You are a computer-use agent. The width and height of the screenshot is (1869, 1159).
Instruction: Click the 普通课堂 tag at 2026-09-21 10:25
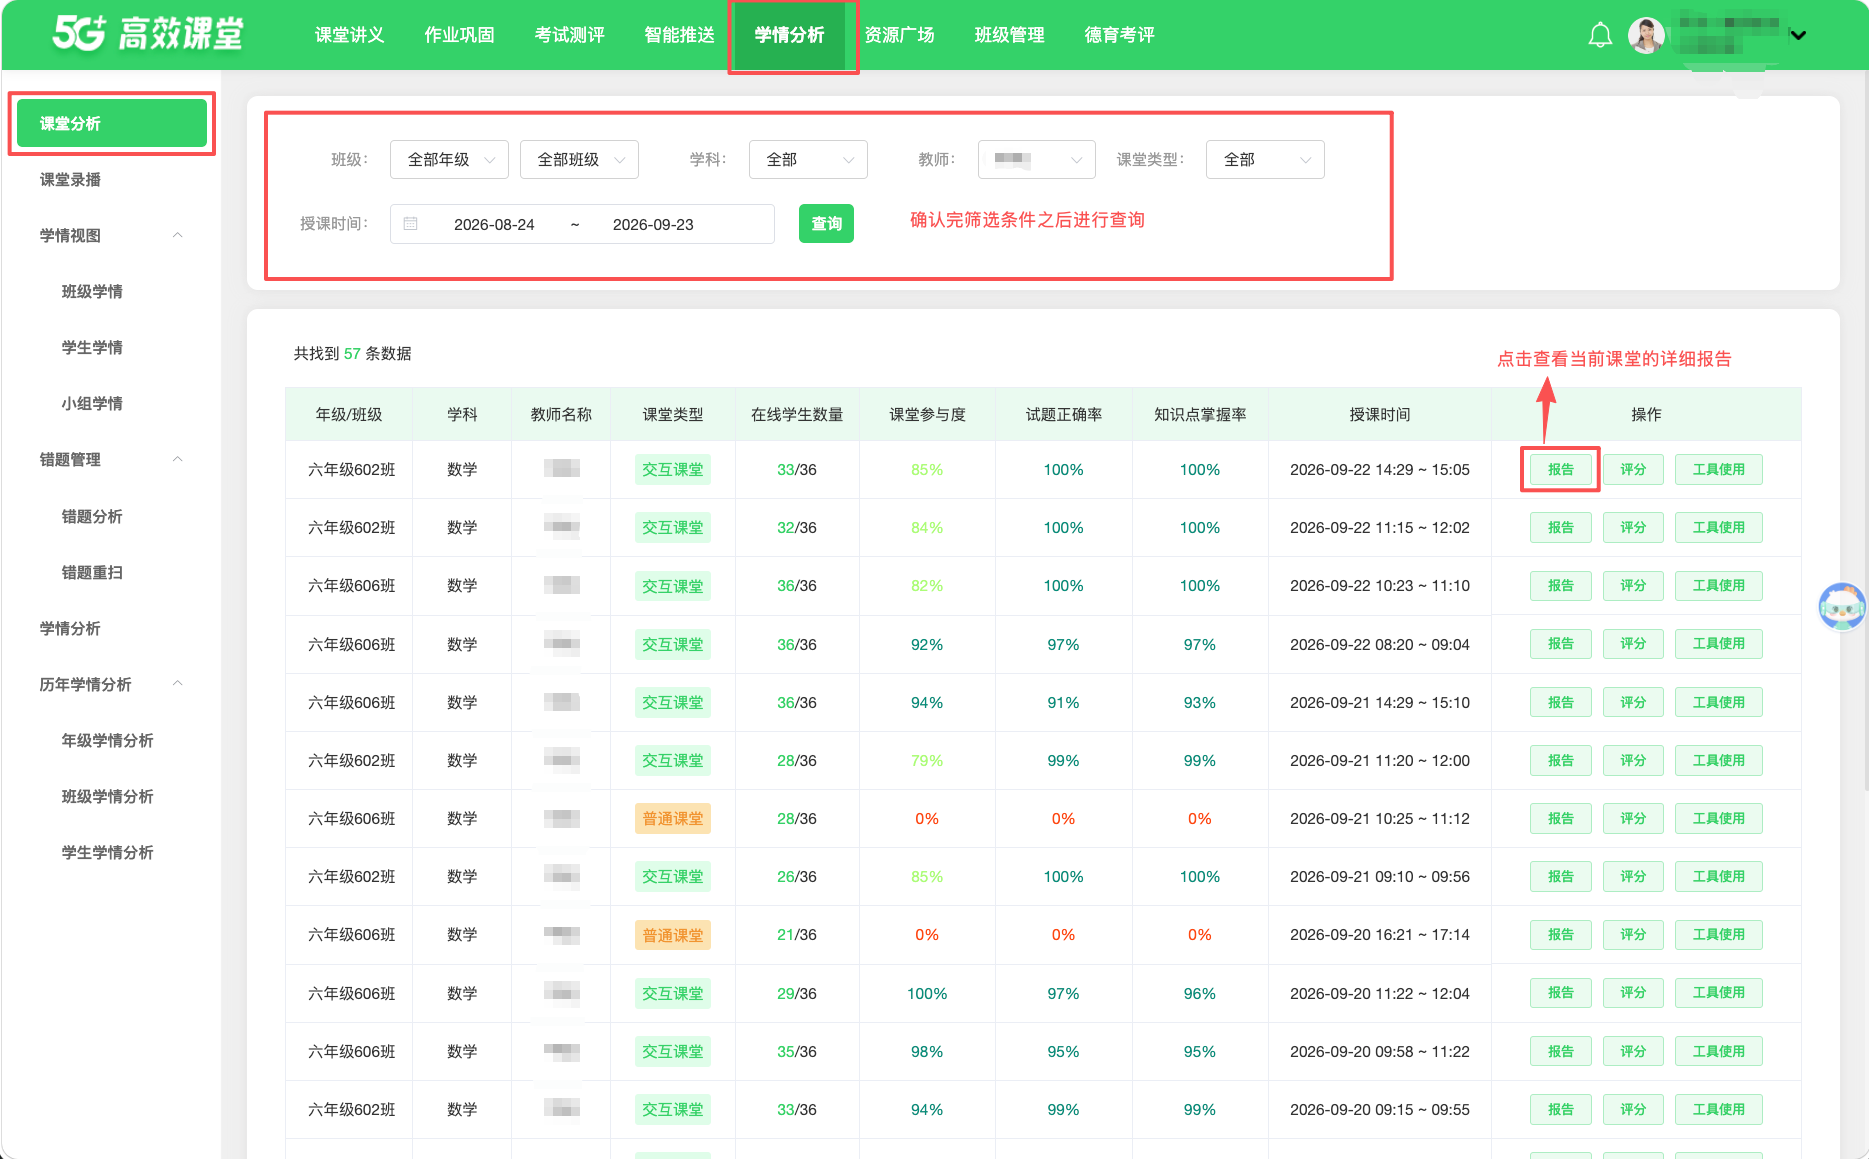(x=672, y=819)
